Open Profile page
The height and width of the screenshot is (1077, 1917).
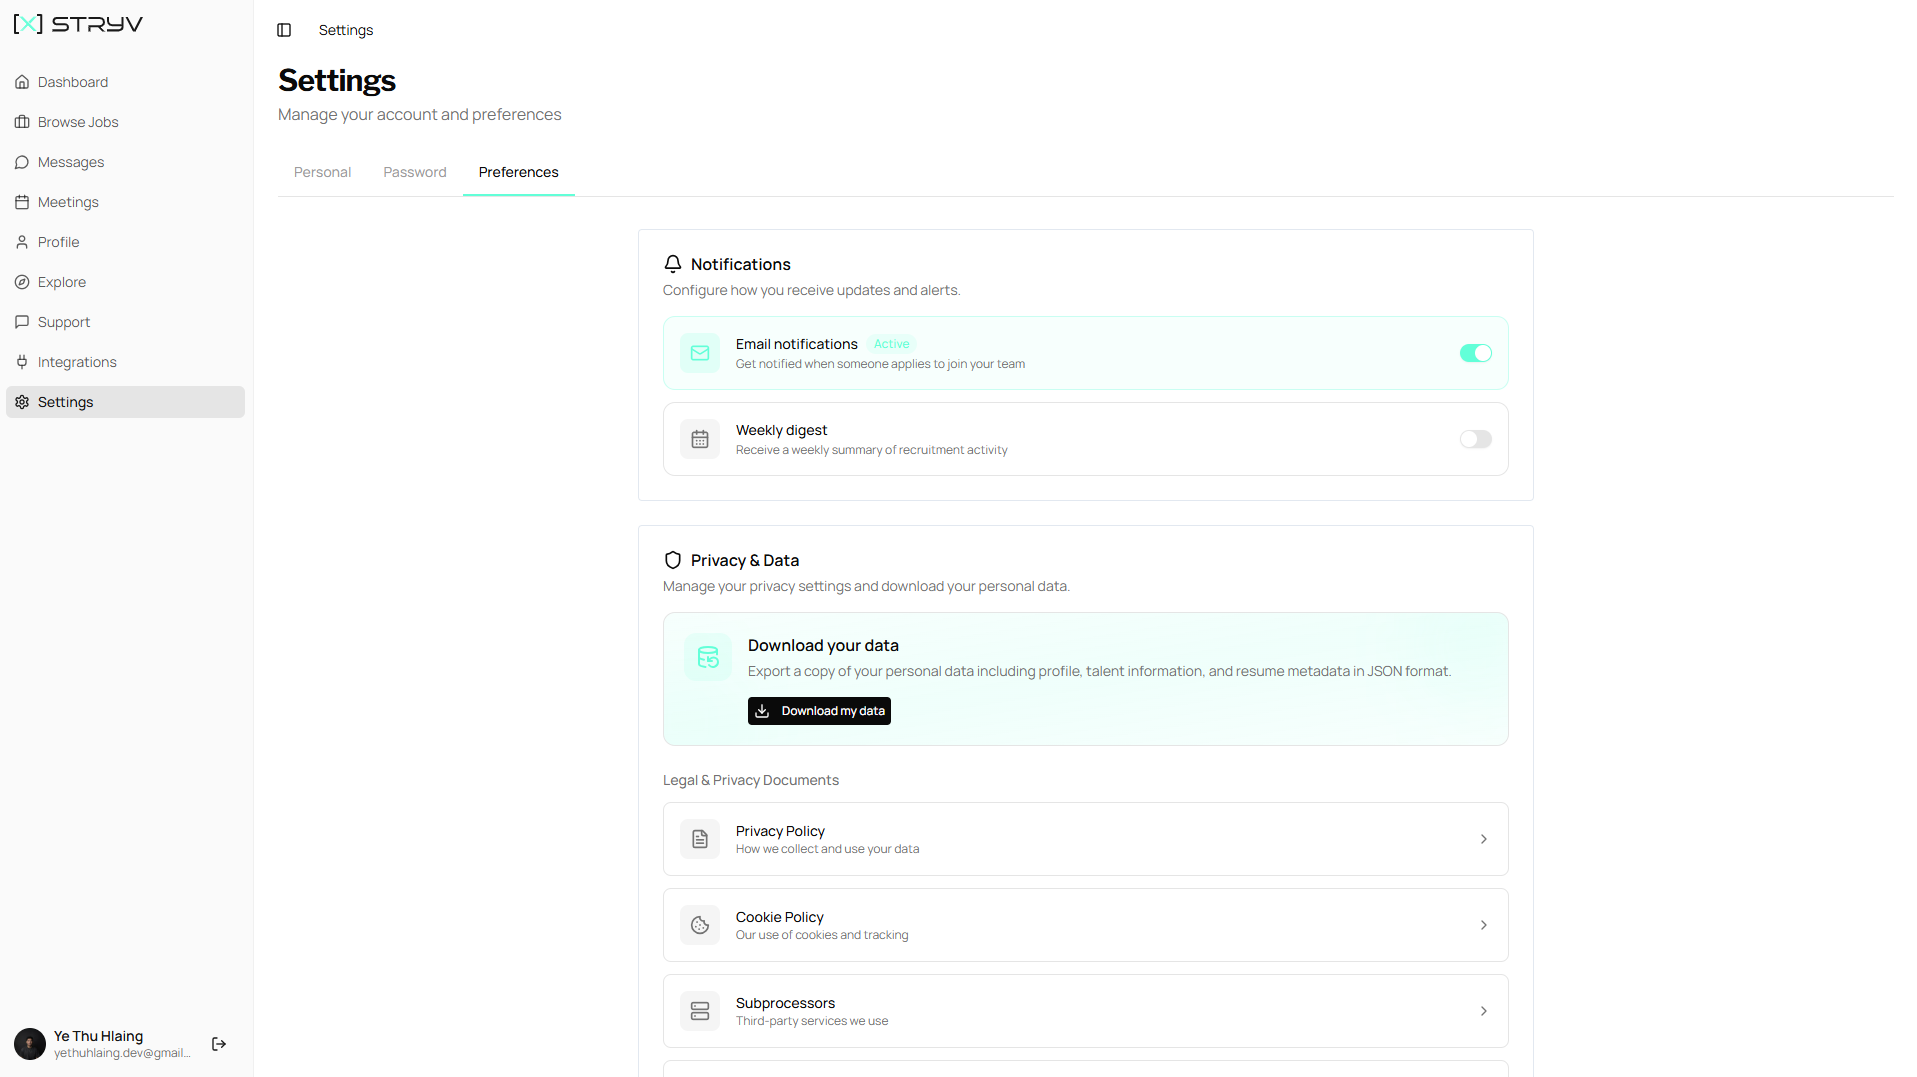coord(125,242)
